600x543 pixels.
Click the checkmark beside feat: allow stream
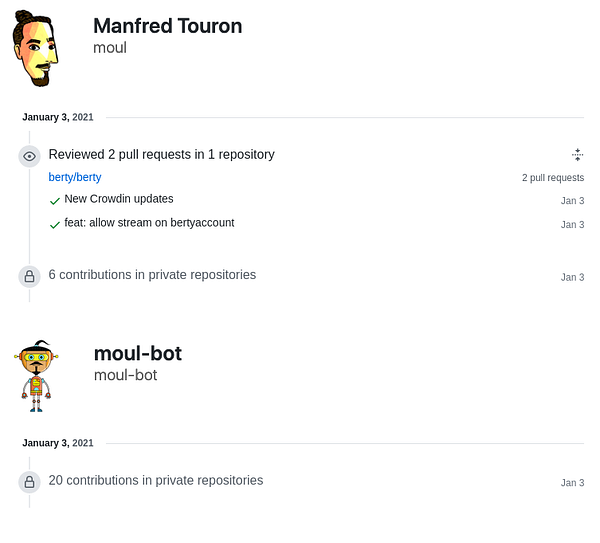point(55,225)
